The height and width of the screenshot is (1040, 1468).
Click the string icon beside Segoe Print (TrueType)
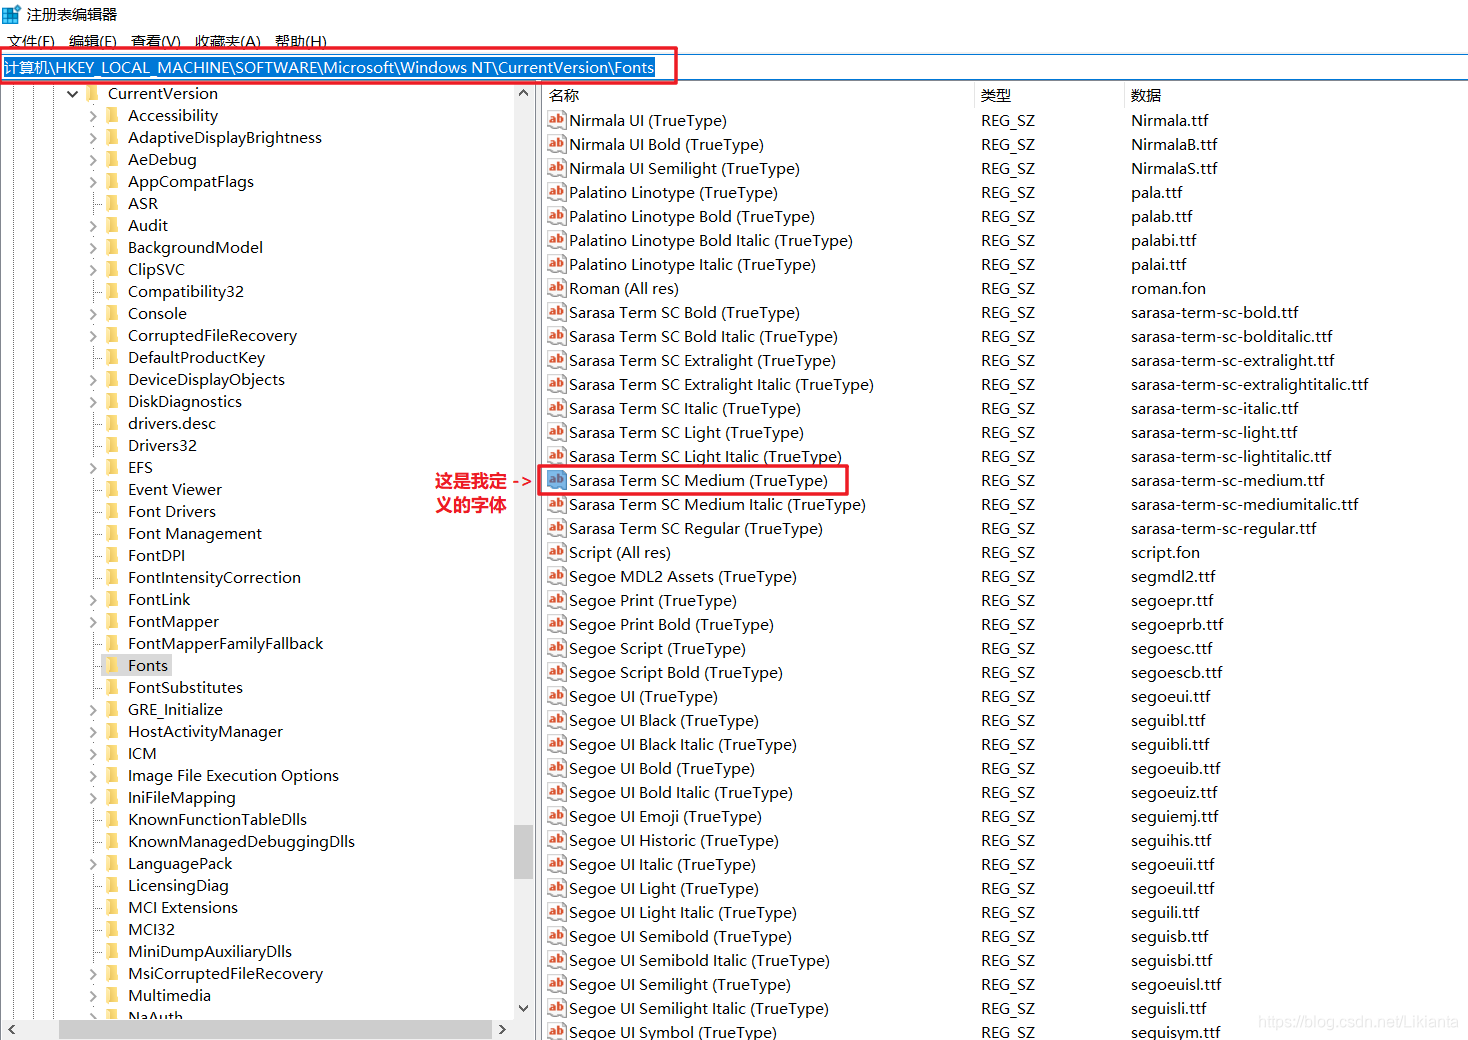[557, 600]
